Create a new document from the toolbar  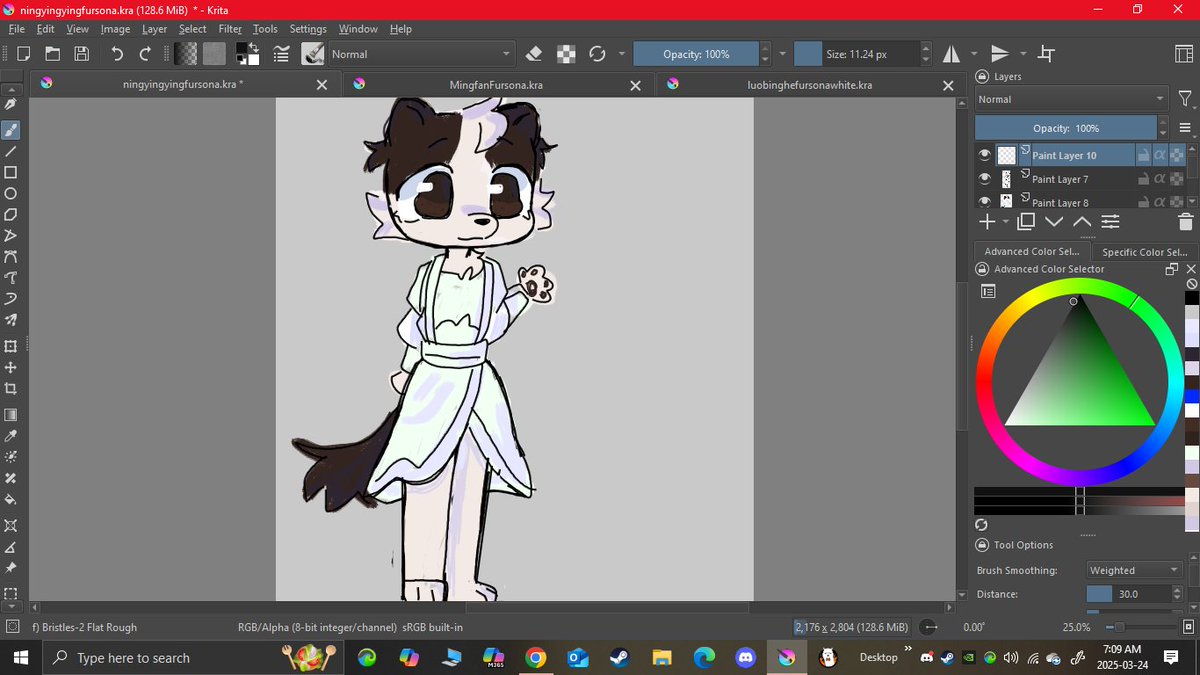coord(23,54)
